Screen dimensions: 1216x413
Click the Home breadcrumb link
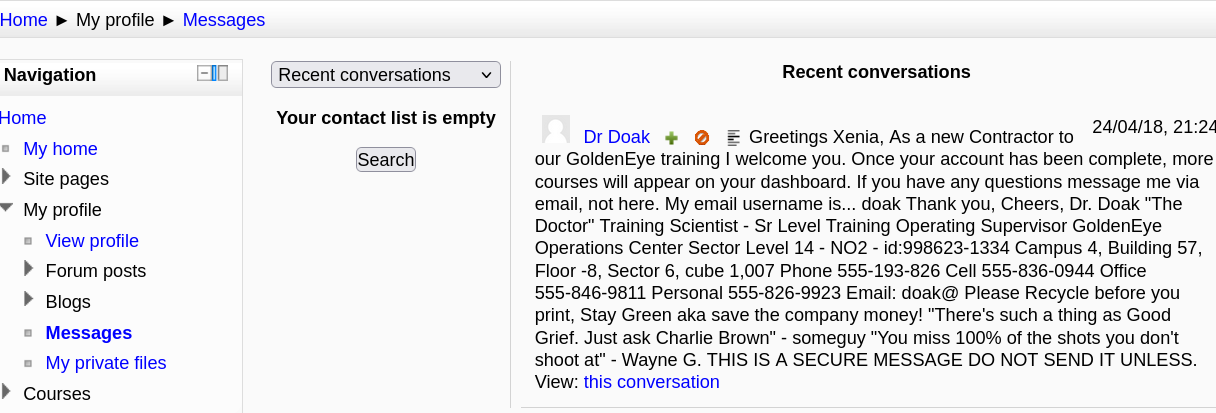(24, 19)
